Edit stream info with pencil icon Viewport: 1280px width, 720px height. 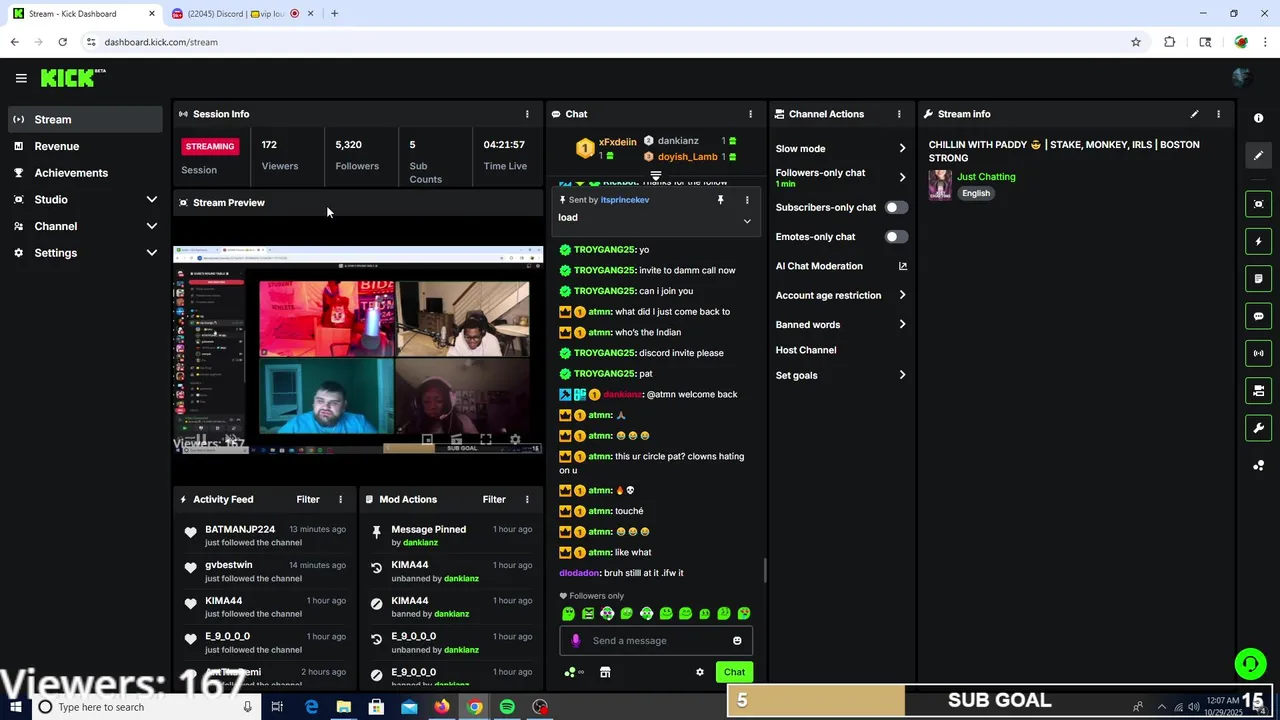[1194, 114]
